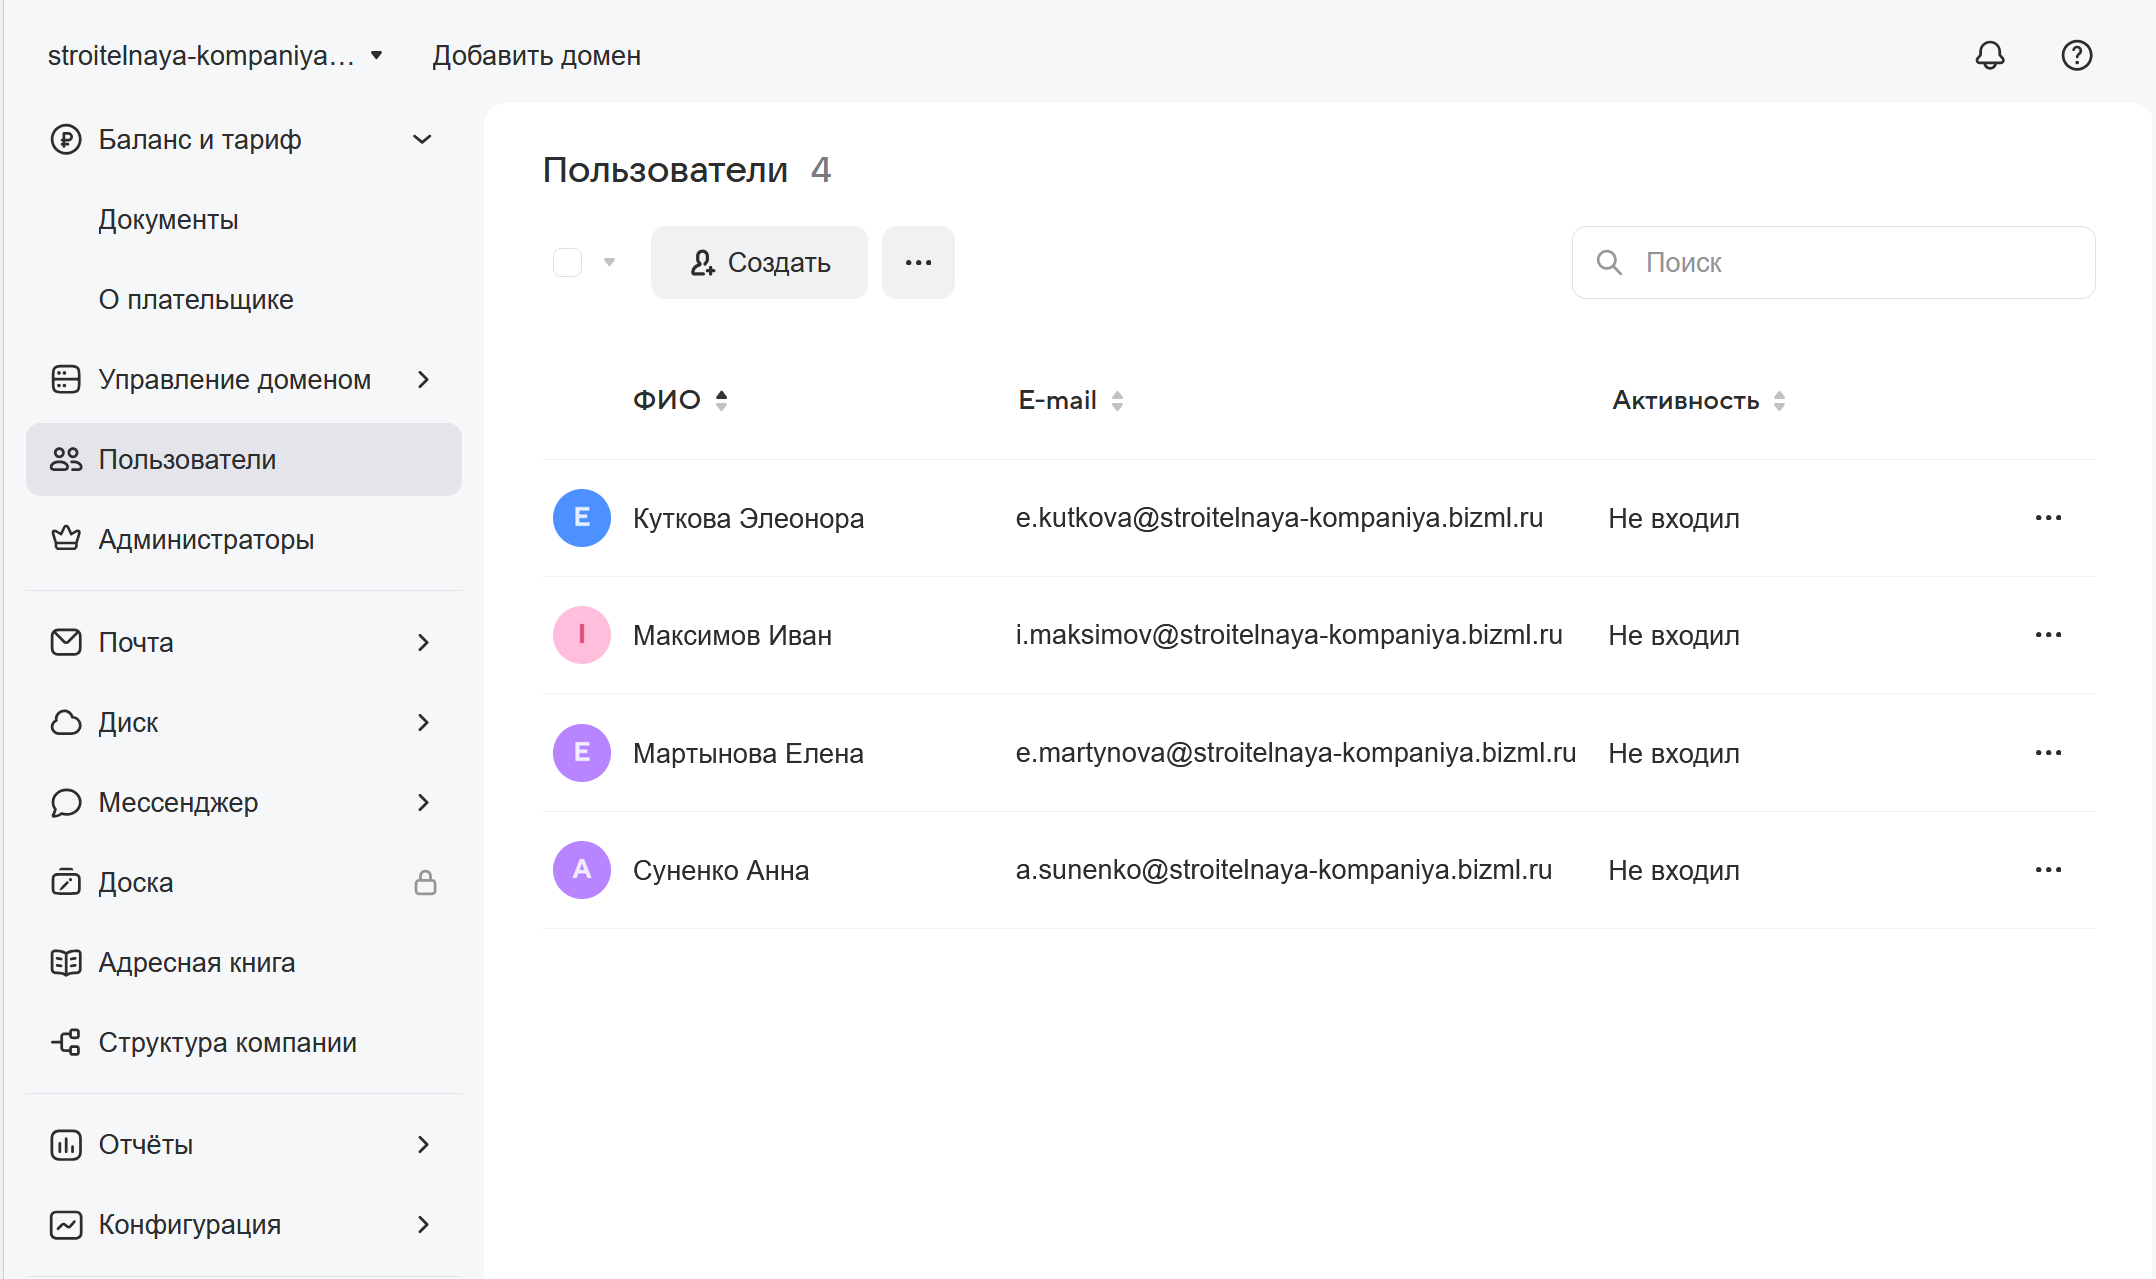Click the search magnifier icon
Image resolution: width=2156 pixels, height=1279 pixels.
pyautogui.click(x=1608, y=262)
